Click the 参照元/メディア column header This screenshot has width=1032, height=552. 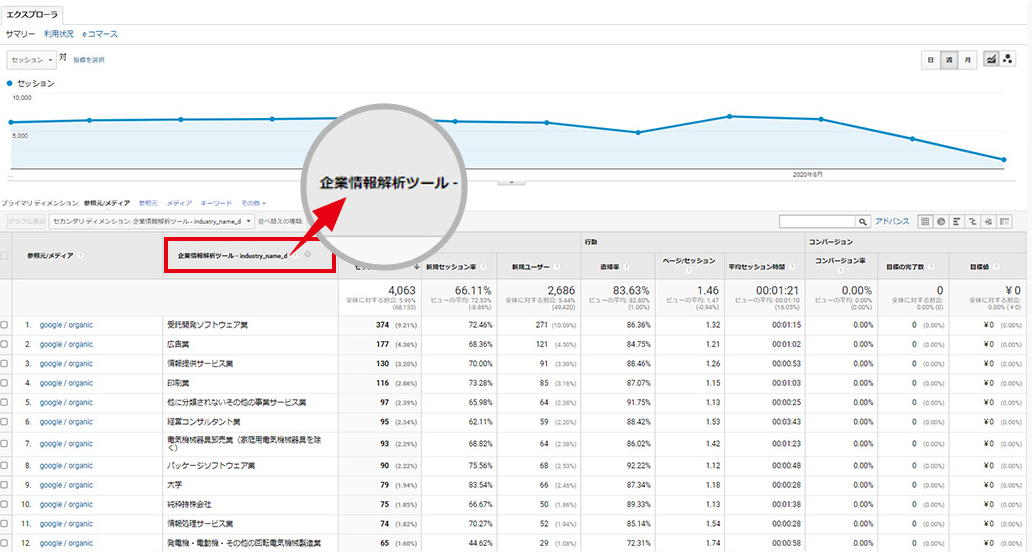pos(50,255)
